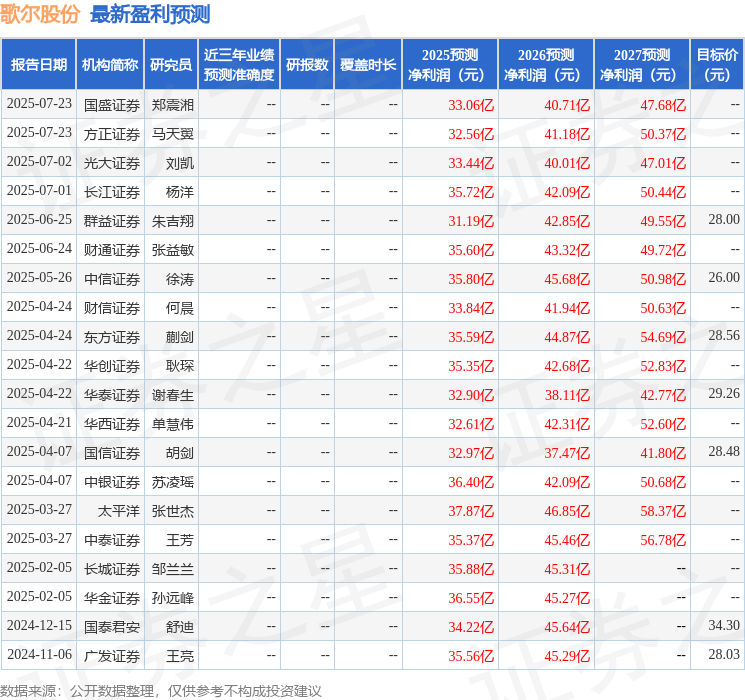Click analyst name 马天翼
Viewport: 745px width, 700px height.
172,134
